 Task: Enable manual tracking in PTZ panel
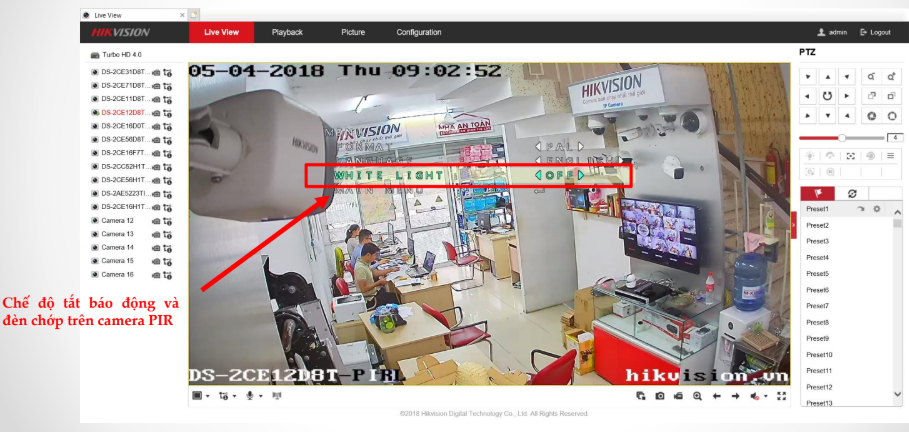[x=810, y=172]
